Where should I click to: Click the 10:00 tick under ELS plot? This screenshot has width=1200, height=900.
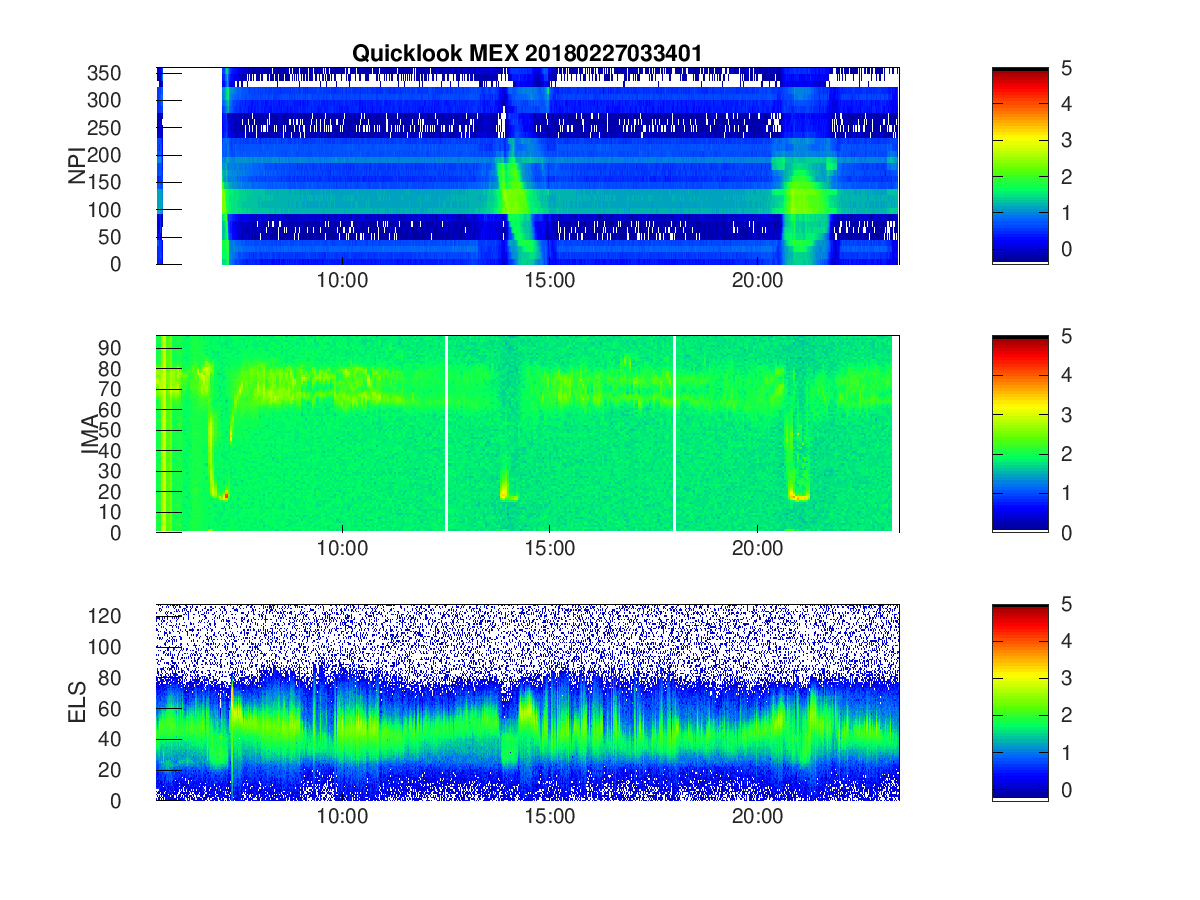[x=342, y=817]
